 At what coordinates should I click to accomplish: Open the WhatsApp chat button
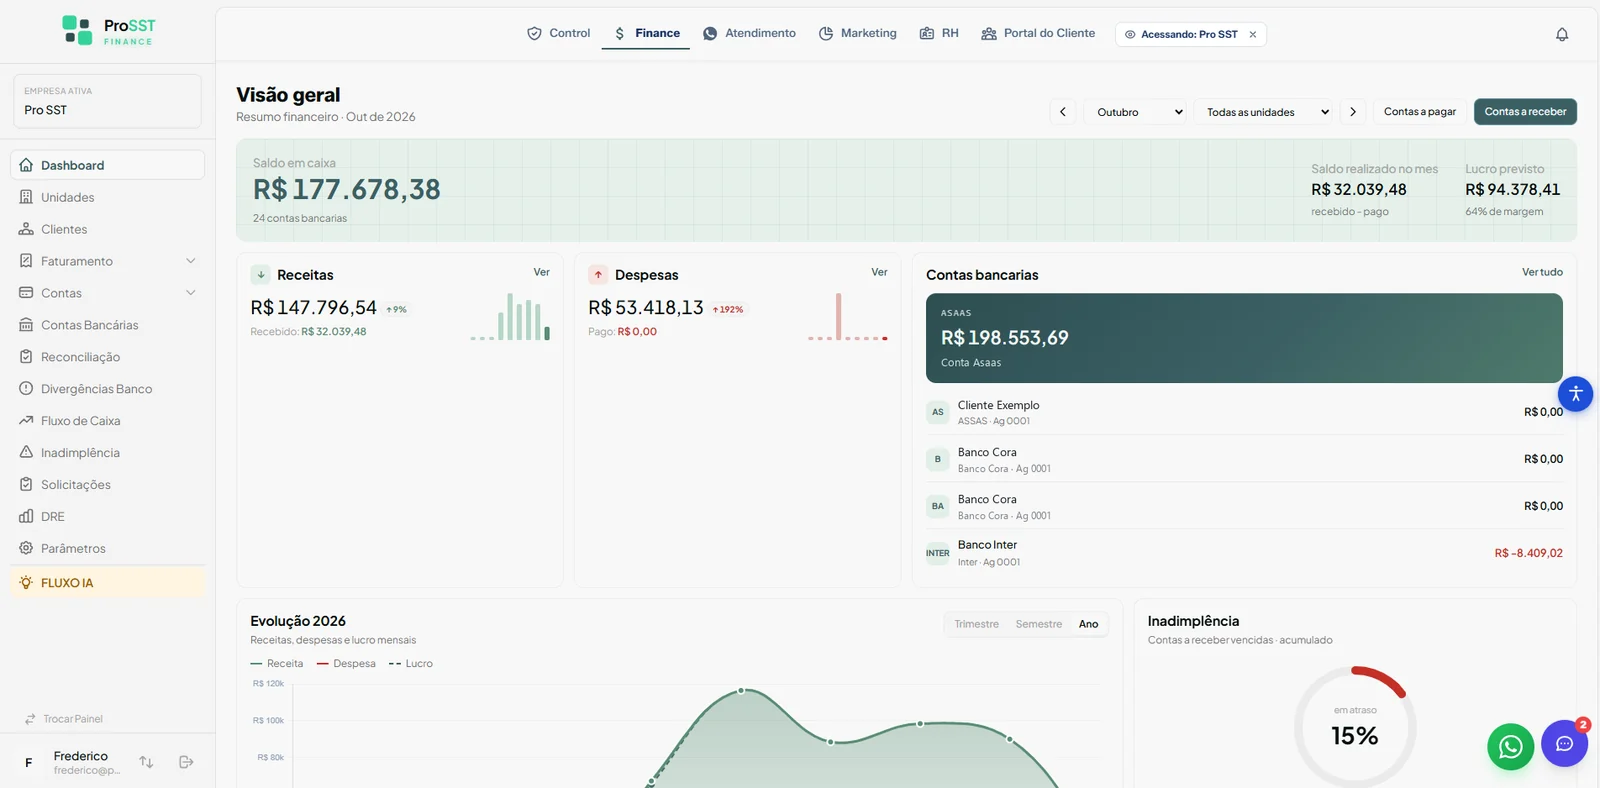[1511, 746]
